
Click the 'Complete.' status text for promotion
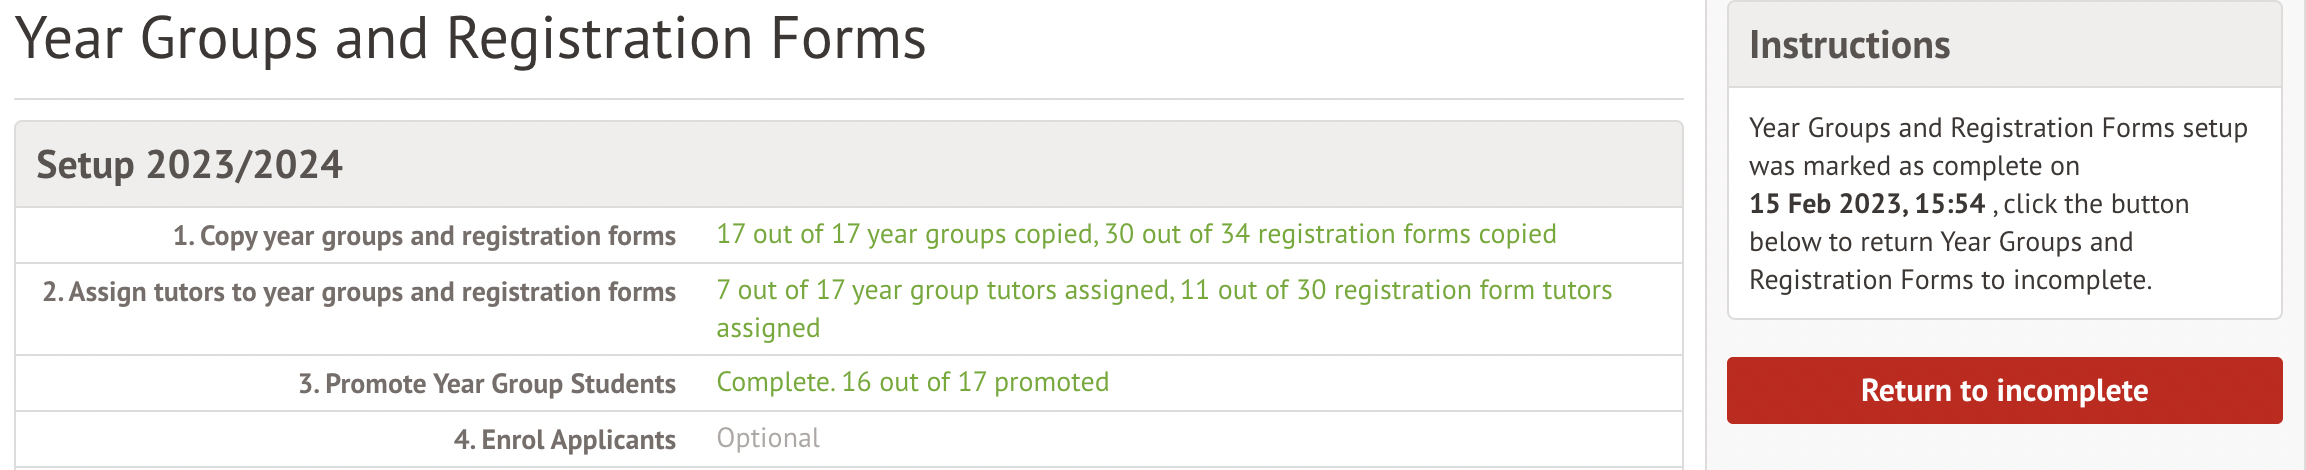point(775,382)
